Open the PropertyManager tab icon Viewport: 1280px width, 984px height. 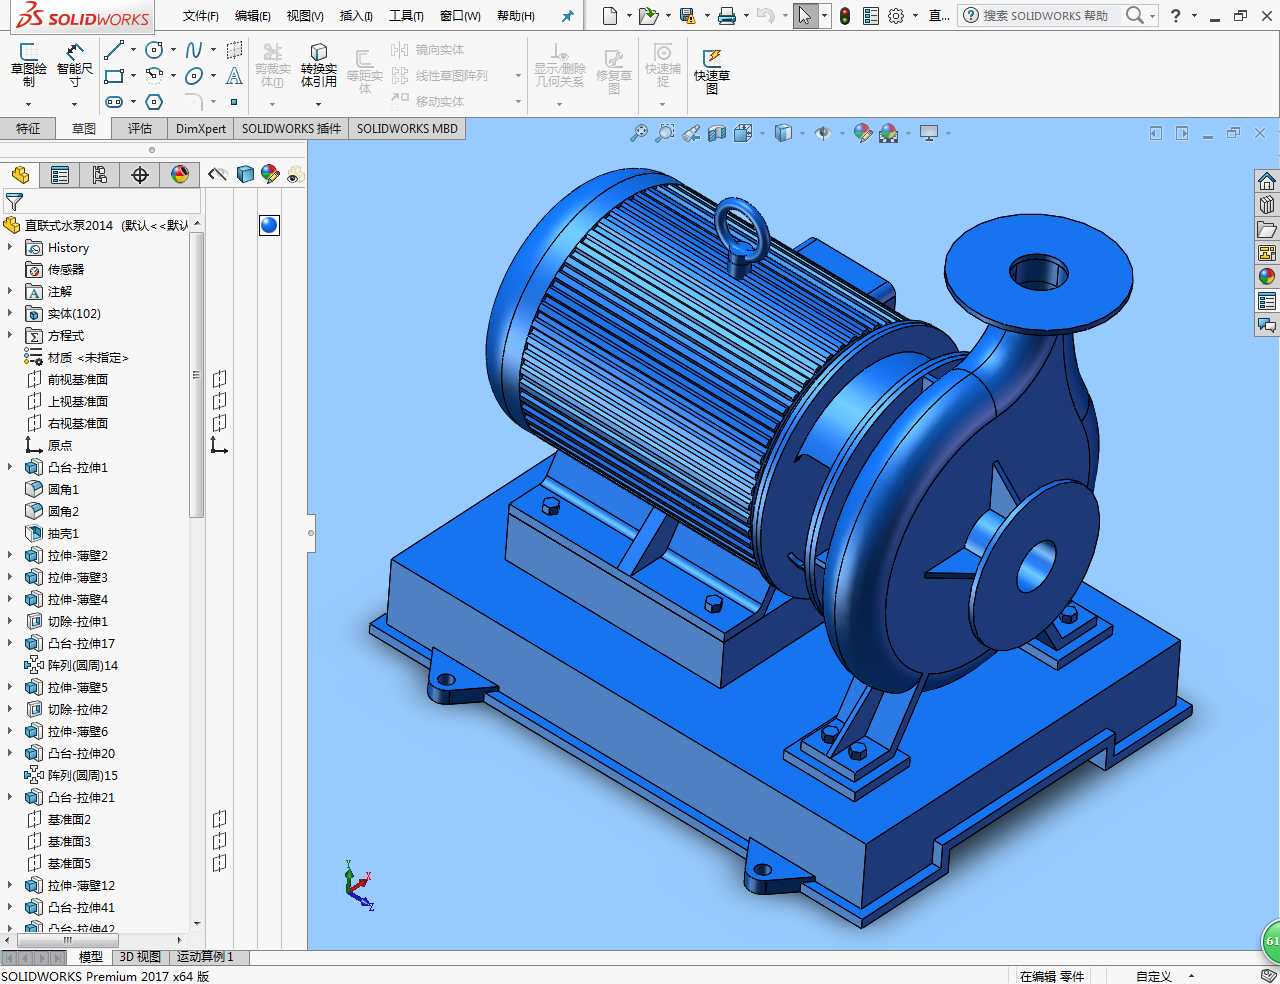point(60,175)
